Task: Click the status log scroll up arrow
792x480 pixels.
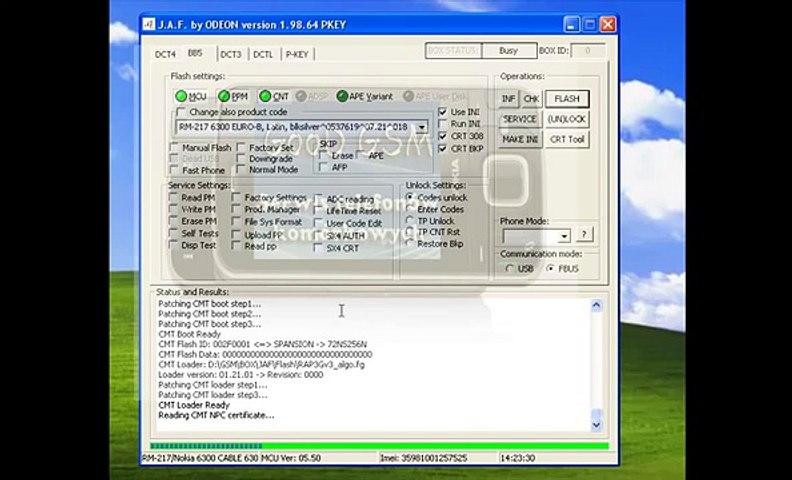Action: 596,305
